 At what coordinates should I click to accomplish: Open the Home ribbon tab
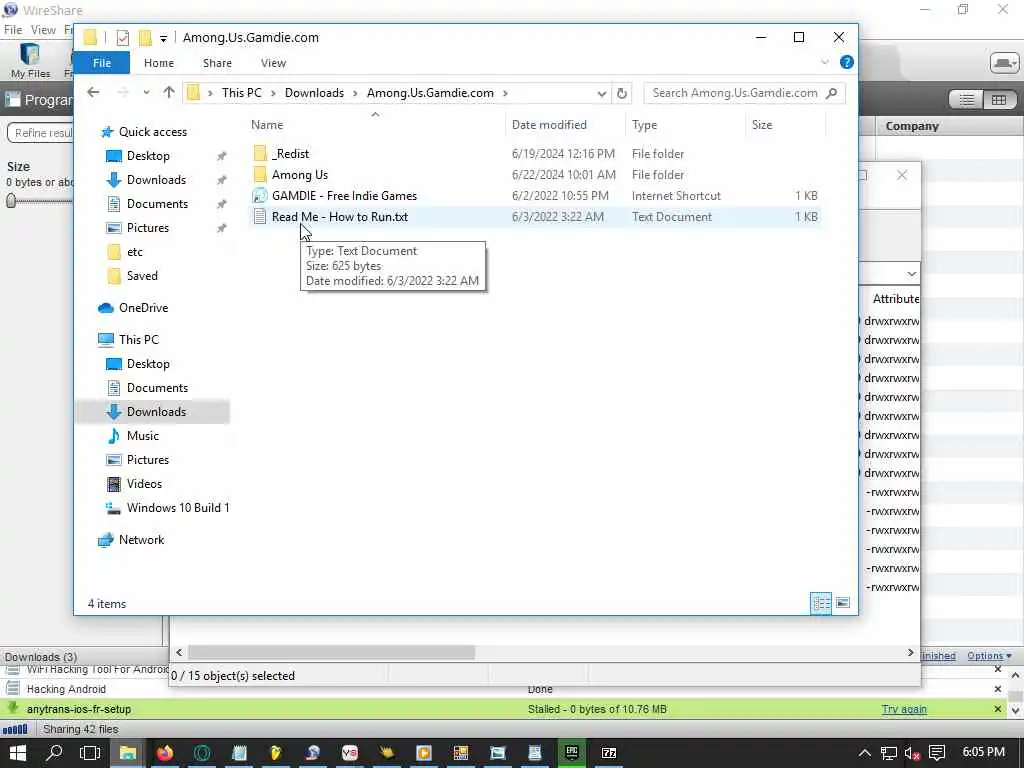pyautogui.click(x=159, y=63)
